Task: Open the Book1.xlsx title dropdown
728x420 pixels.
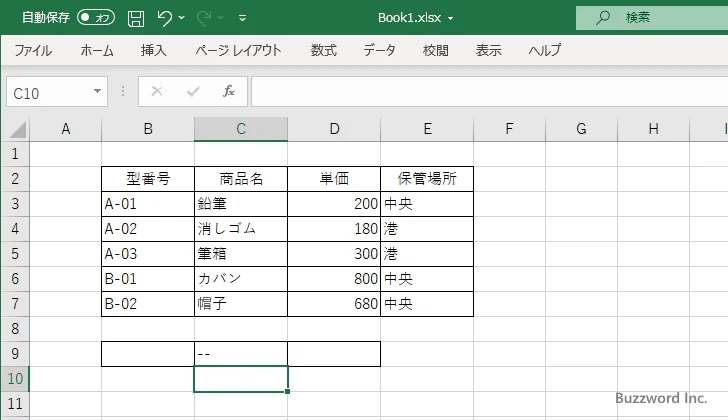Action: [450, 18]
